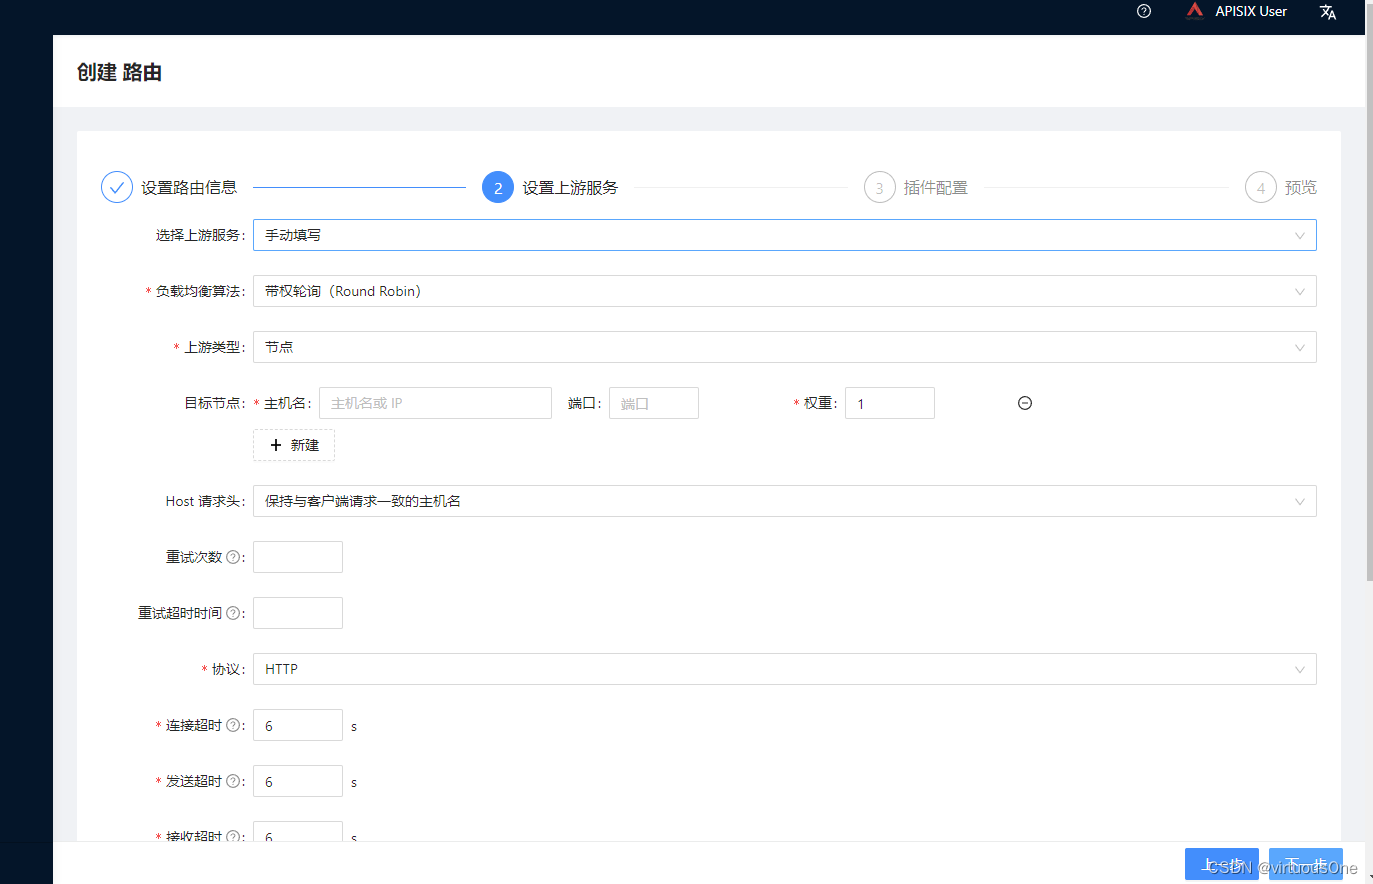
Task: Click the 重试超时时间 input box
Action: pos(298,613)
